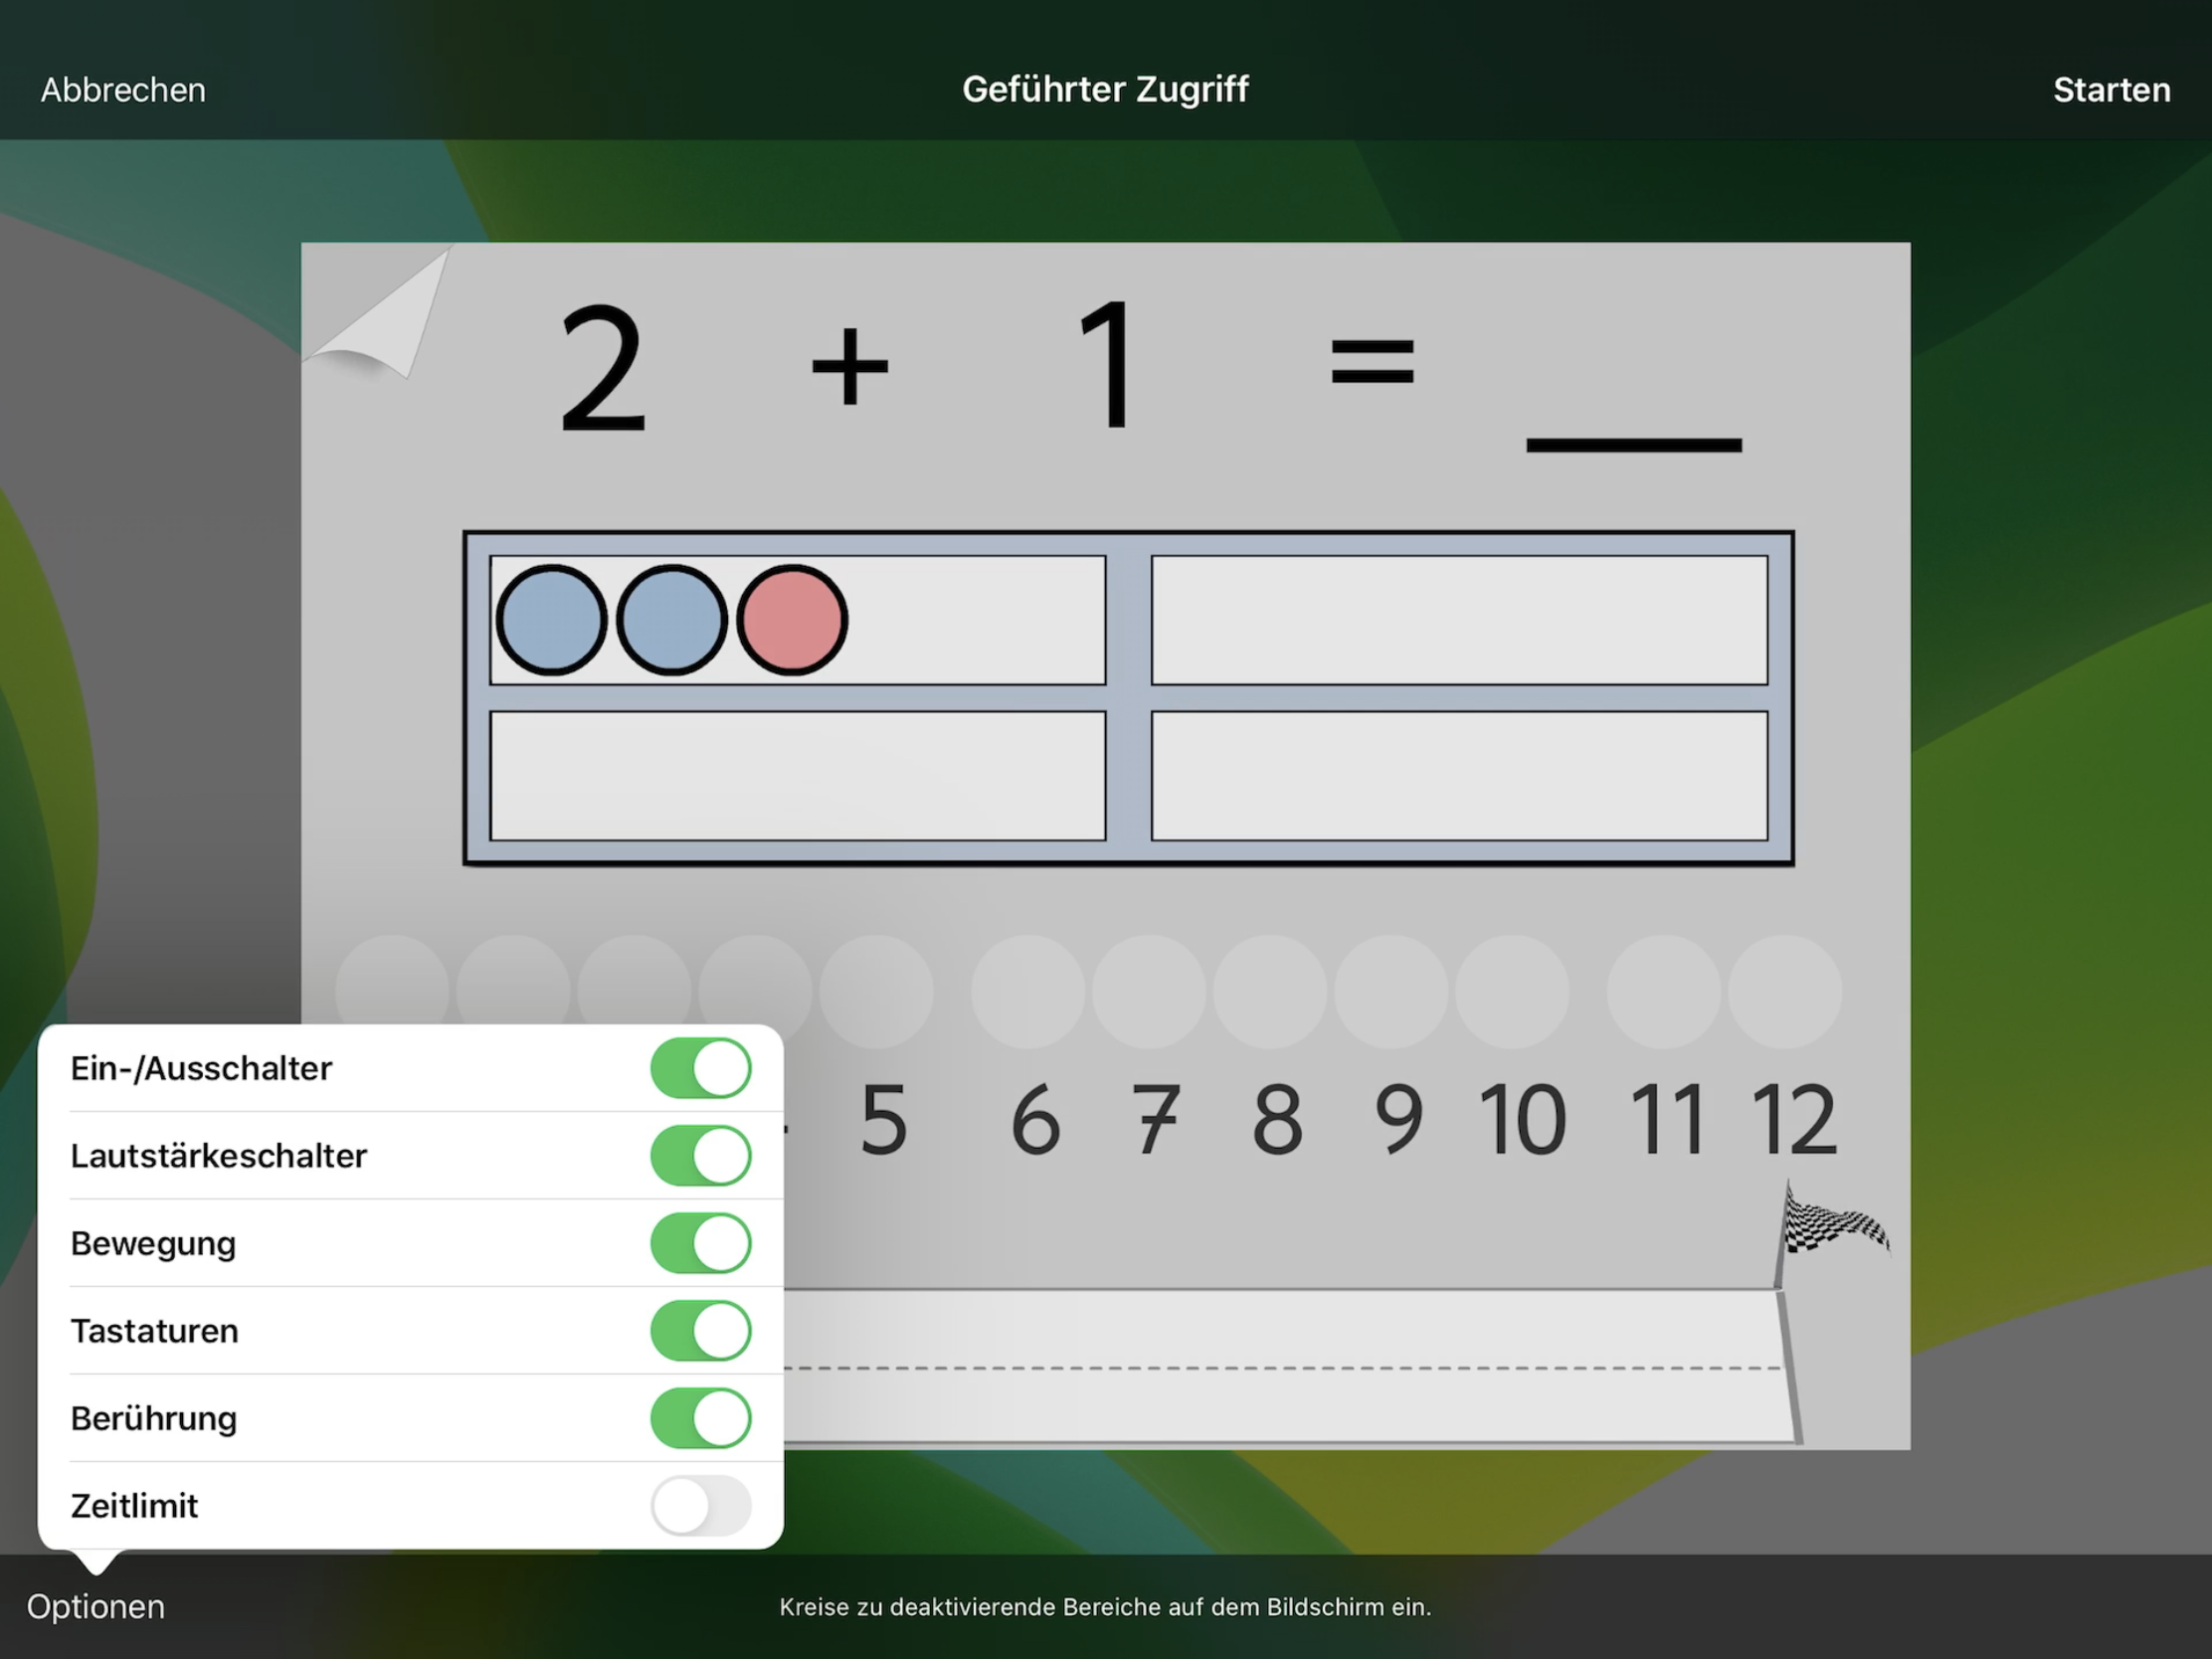Click the red counter circle

792,620
